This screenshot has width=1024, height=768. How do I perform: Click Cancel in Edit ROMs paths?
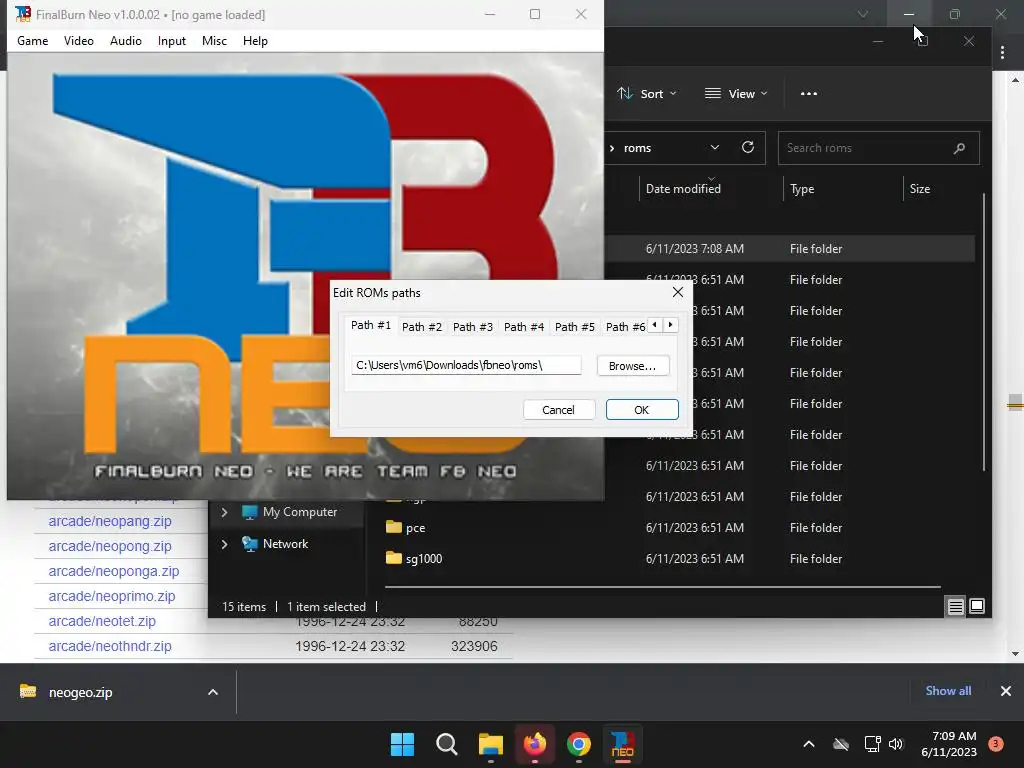click(558, 409)
